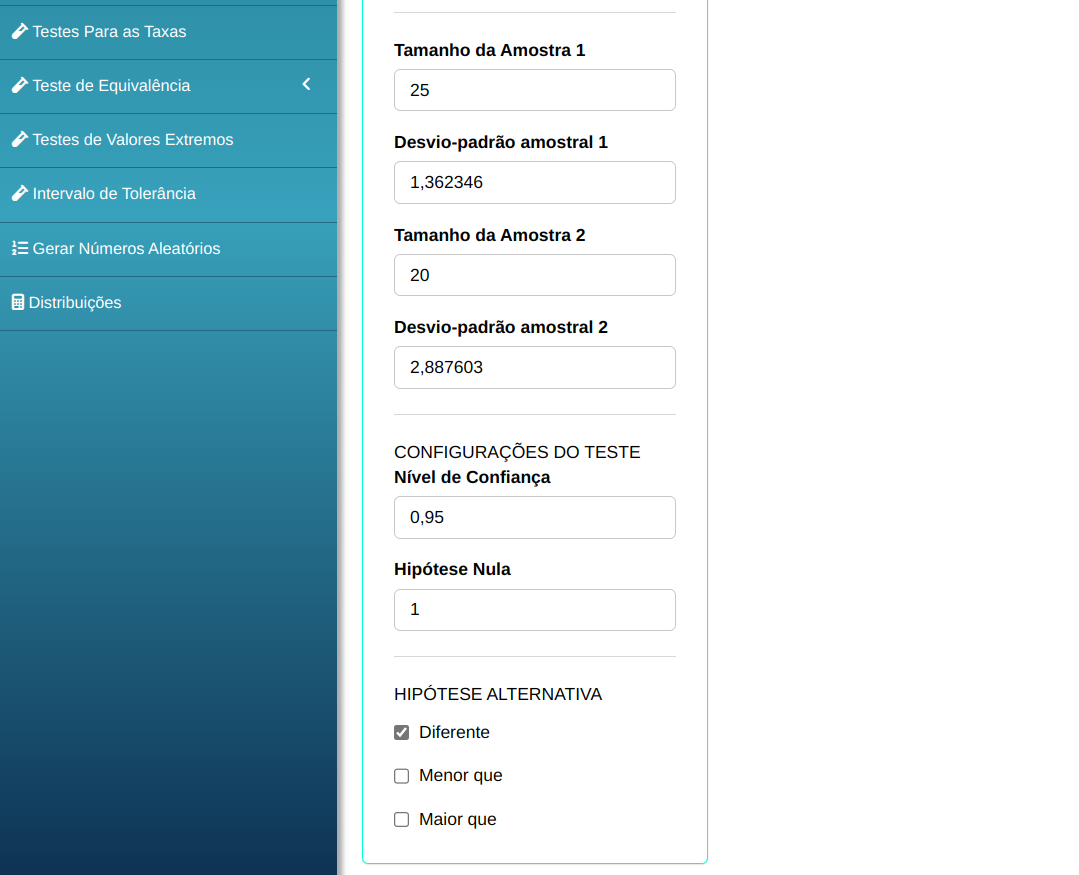The width and height of the screenshot is (1079, 875).
Task: Click the Desvio-padrão amostral 1 input
Action: [535, 183]
